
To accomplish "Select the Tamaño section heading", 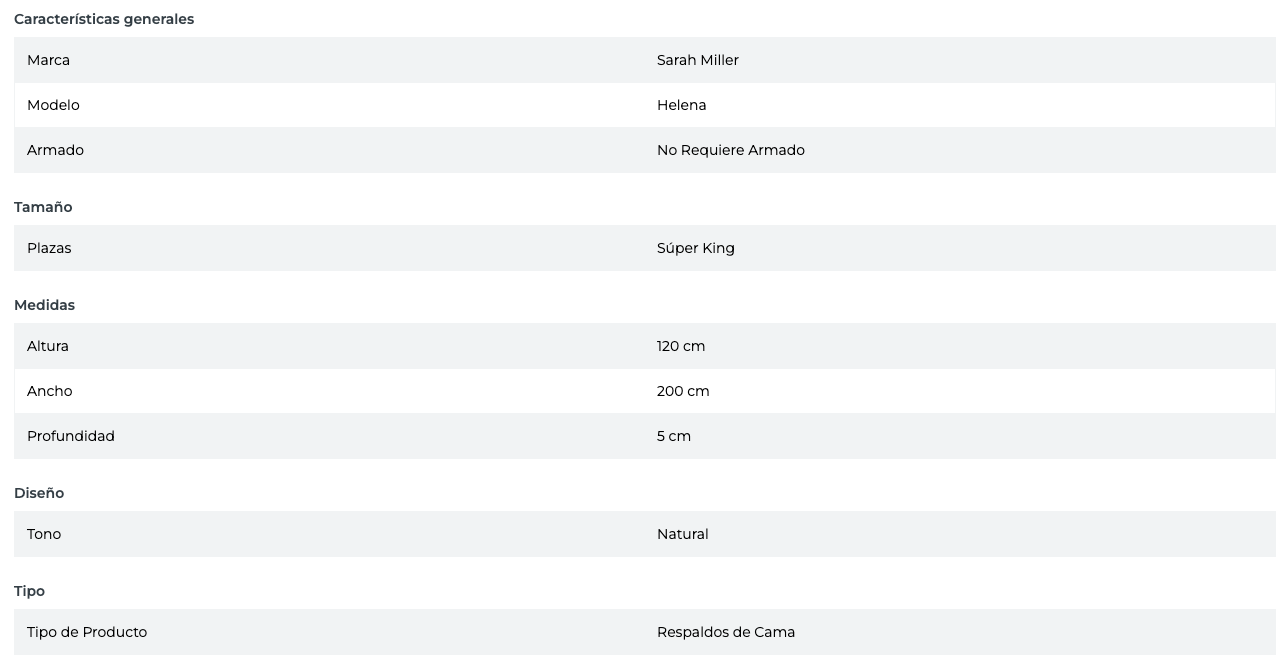I will pyautogui.click(x=43, y=207).
